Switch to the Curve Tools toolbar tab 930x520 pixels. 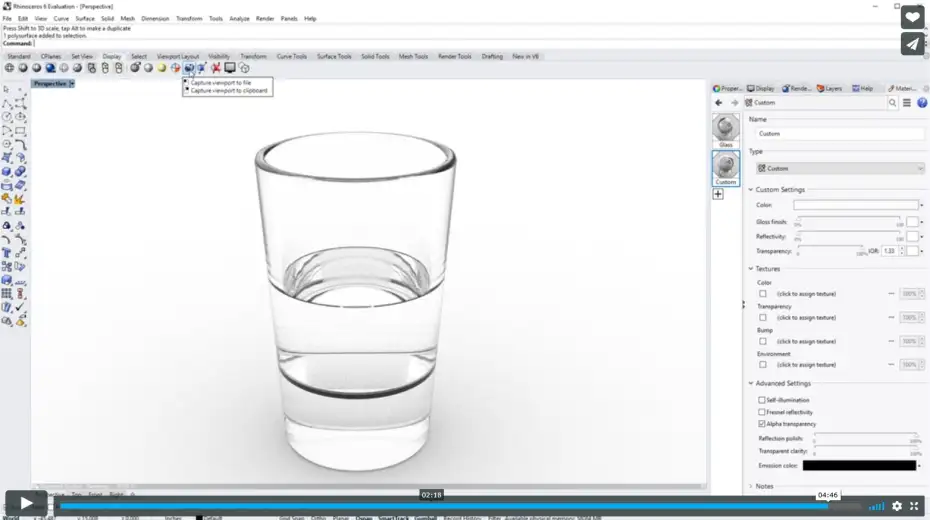[x=291, y=56]
